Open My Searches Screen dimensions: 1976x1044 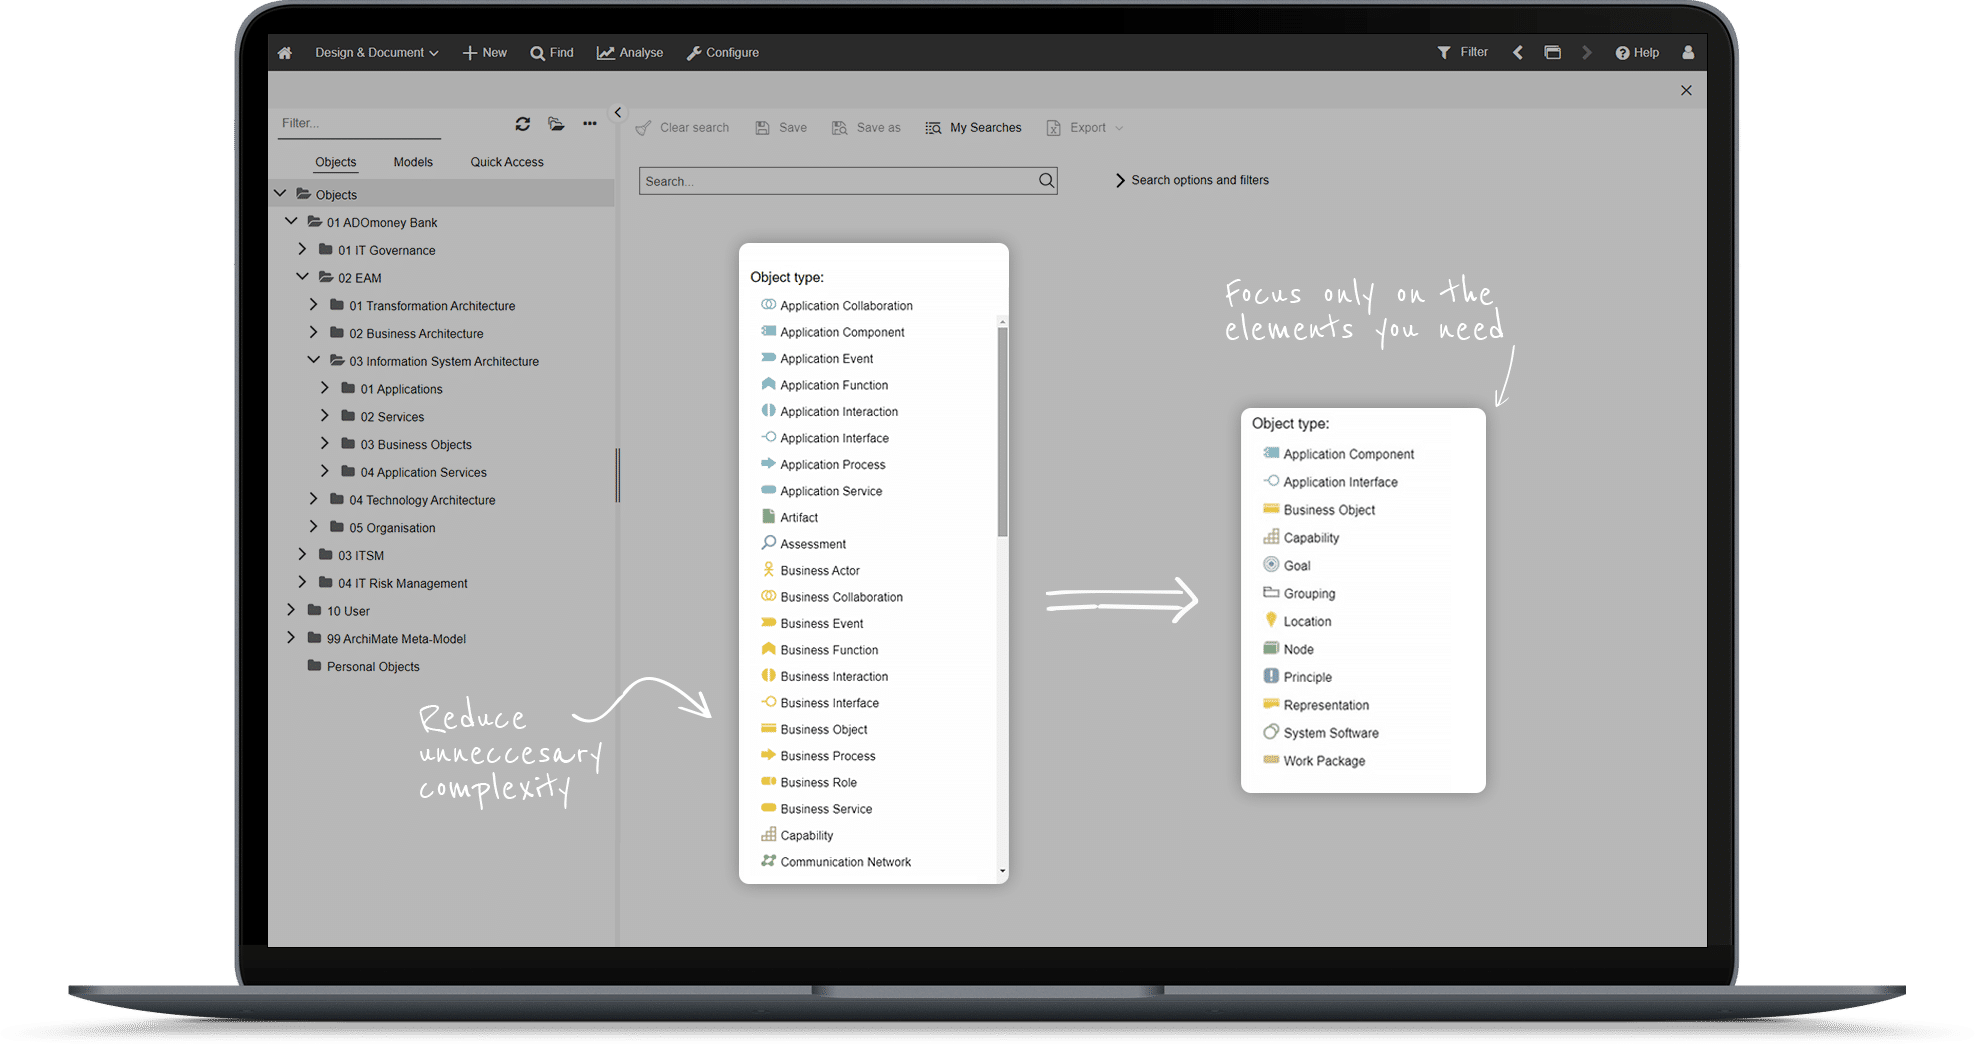tap(972, 127)
